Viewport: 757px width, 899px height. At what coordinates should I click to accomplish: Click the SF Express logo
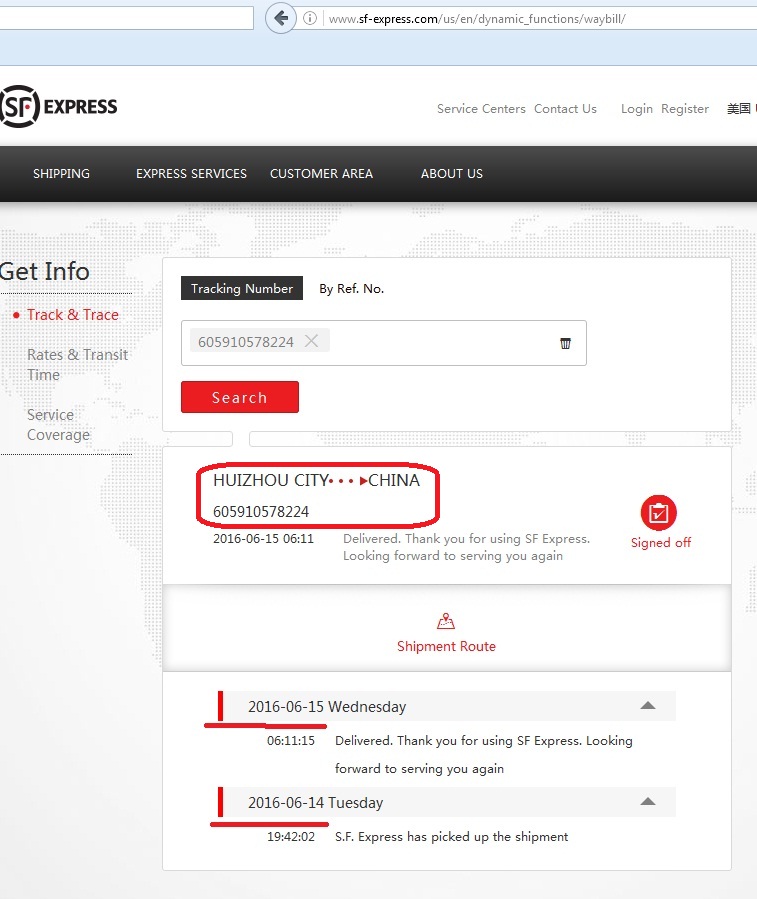(58, 107)
